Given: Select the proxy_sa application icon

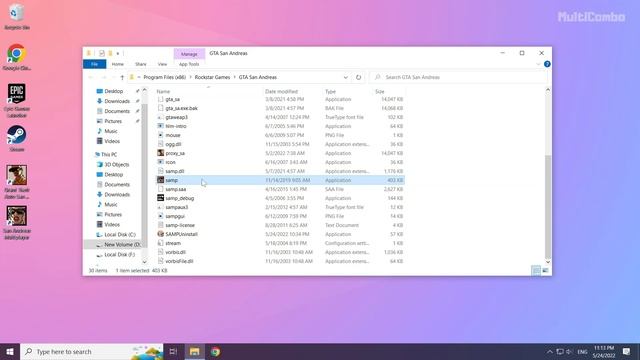Looking at the screenshot, I should (x=160, y=153).
